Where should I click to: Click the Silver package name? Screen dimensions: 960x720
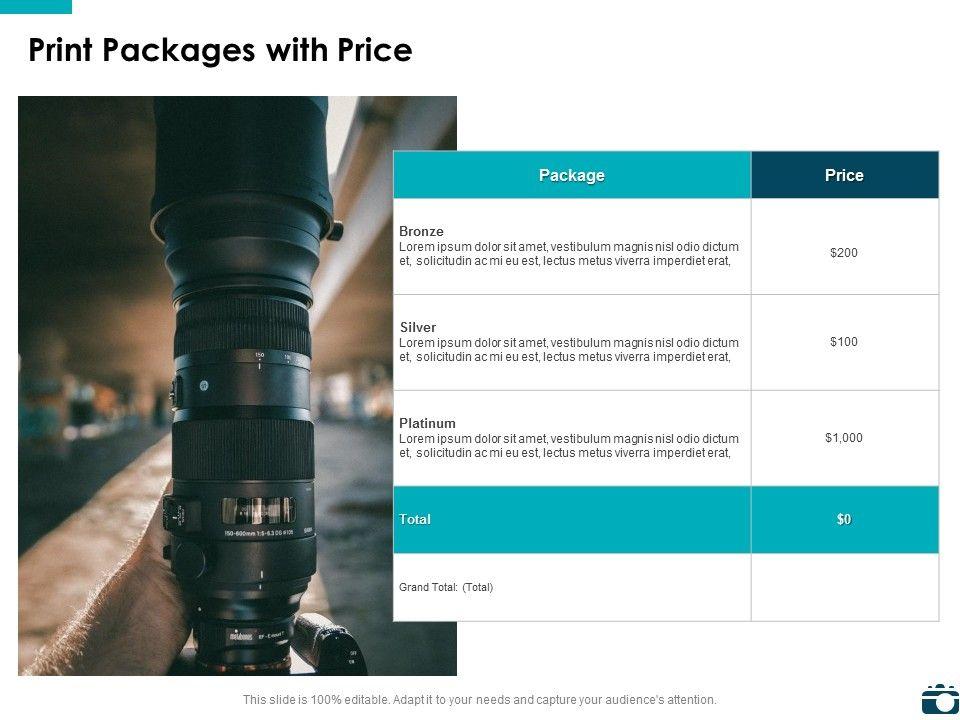point(418,327)
